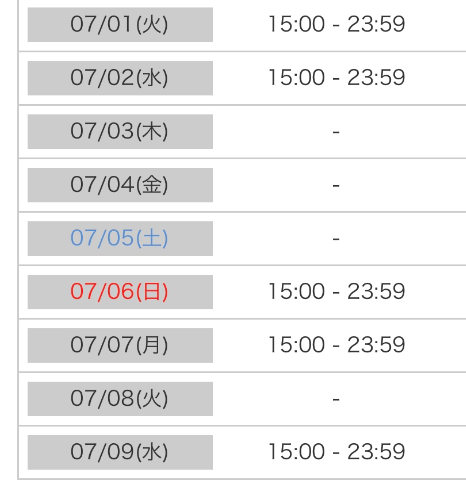This screenshot has width=466, height=480.
Task: Click the 15:00 - 23:59 time for 07/07
Action: pos(337,345)
